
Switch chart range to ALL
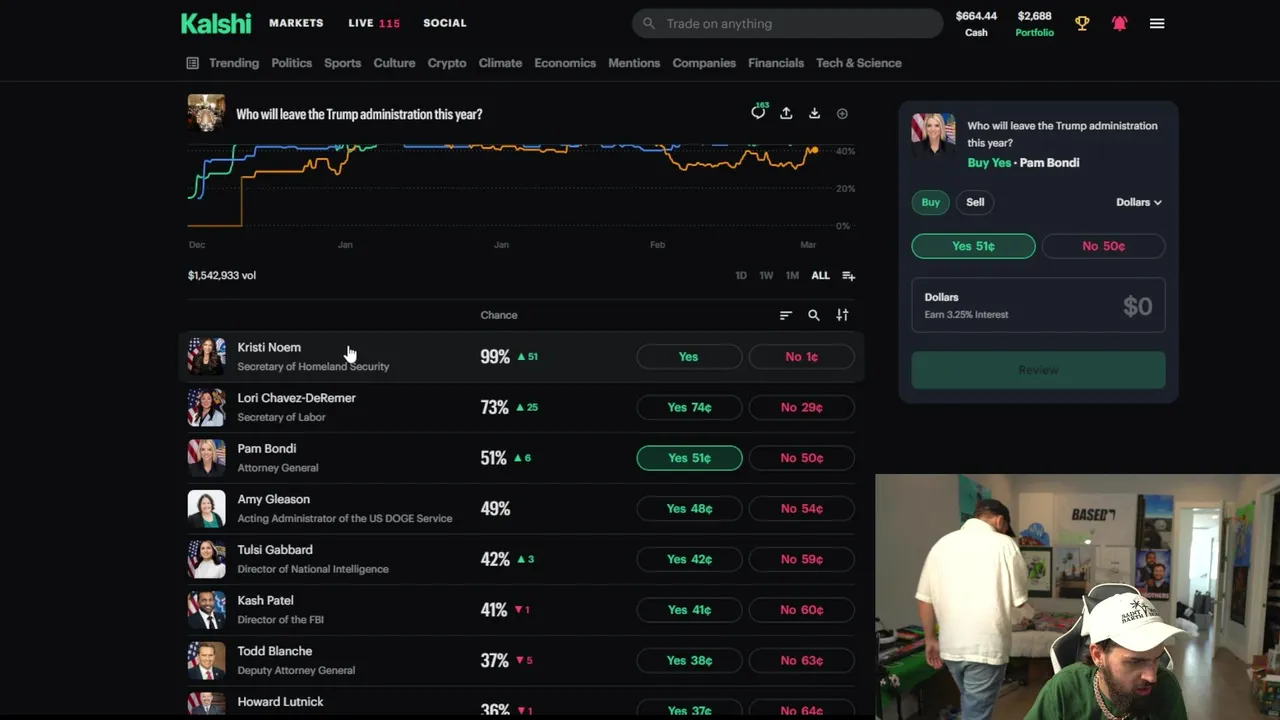tap(820, 275)
